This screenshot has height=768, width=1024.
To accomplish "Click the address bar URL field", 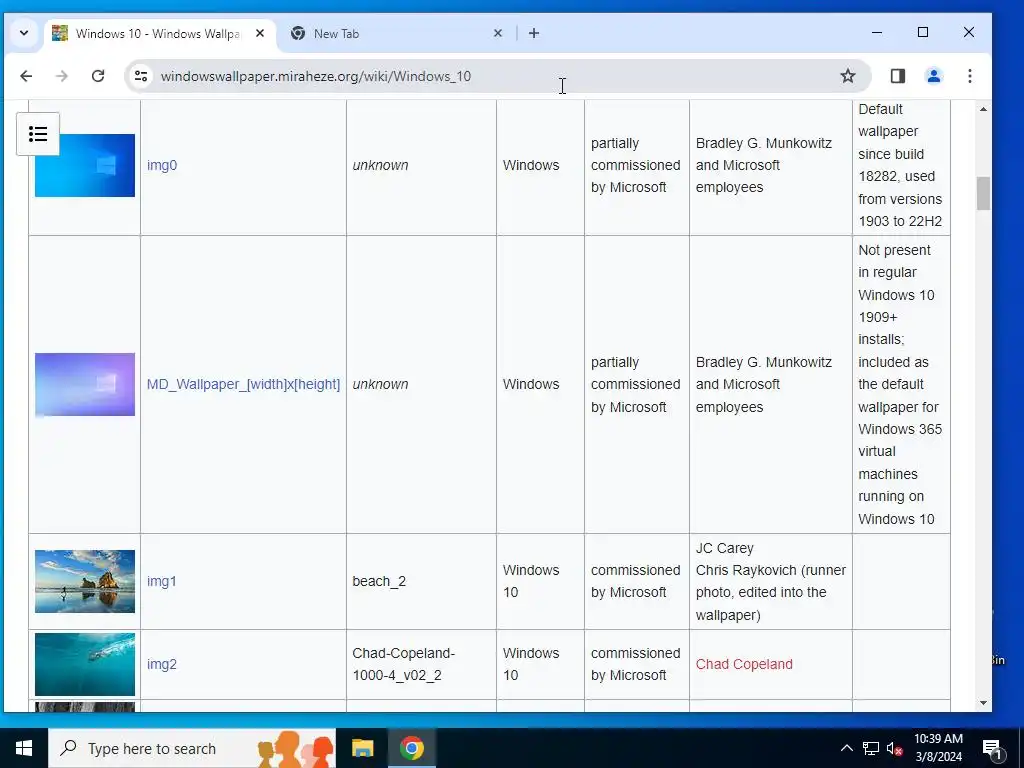I will (496, 76).
